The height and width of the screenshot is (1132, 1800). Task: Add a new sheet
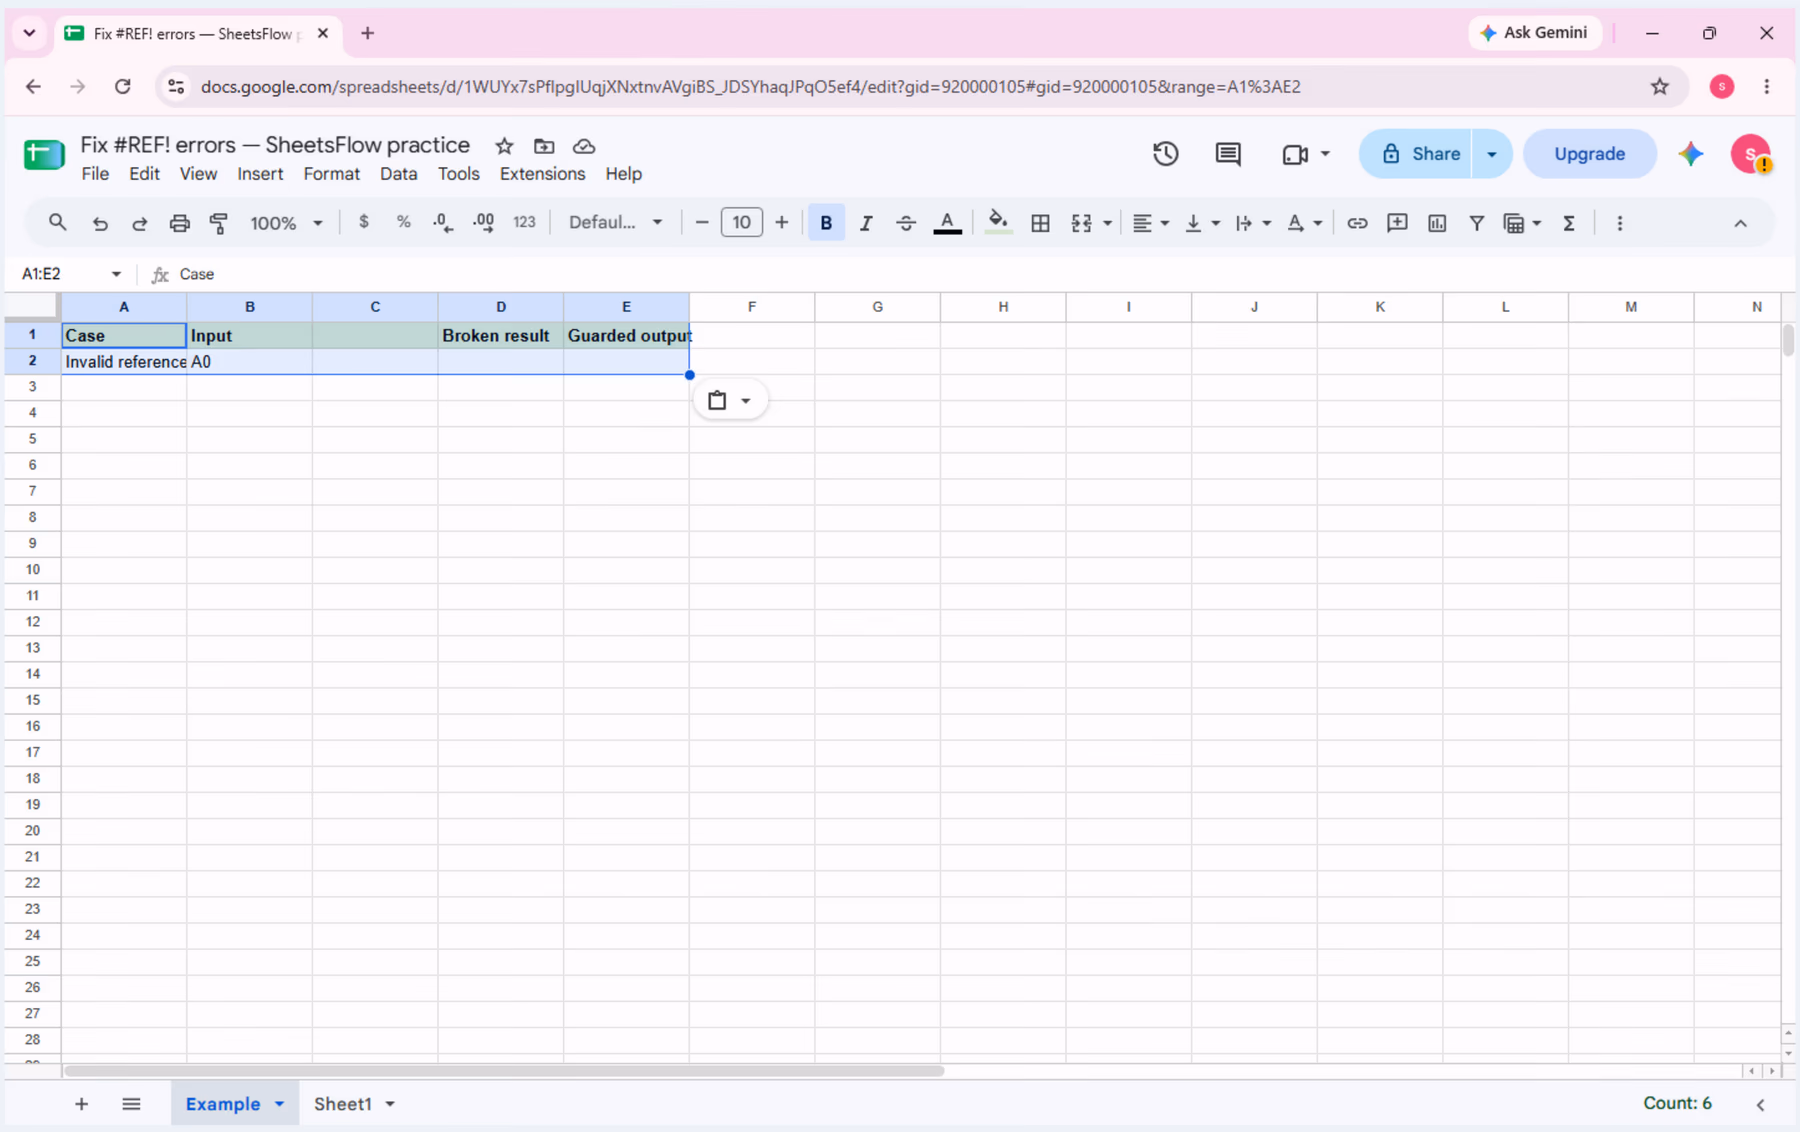click(81, 1104)
